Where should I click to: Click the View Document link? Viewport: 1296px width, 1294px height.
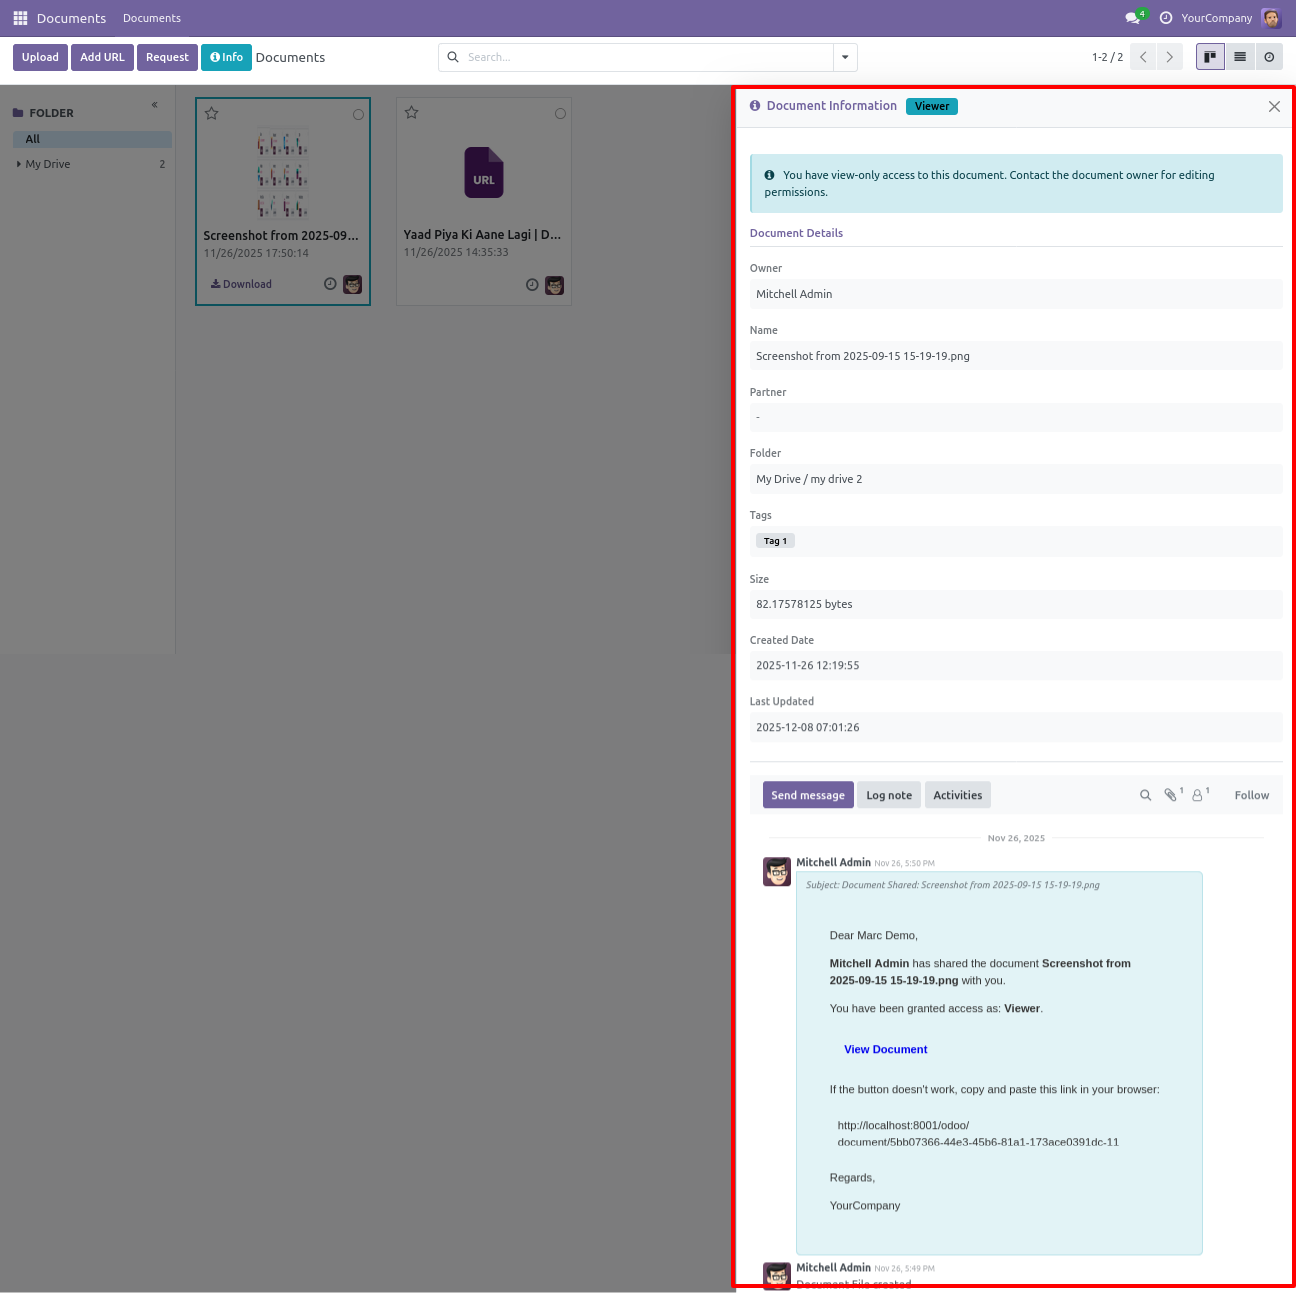click(885, 1049)
